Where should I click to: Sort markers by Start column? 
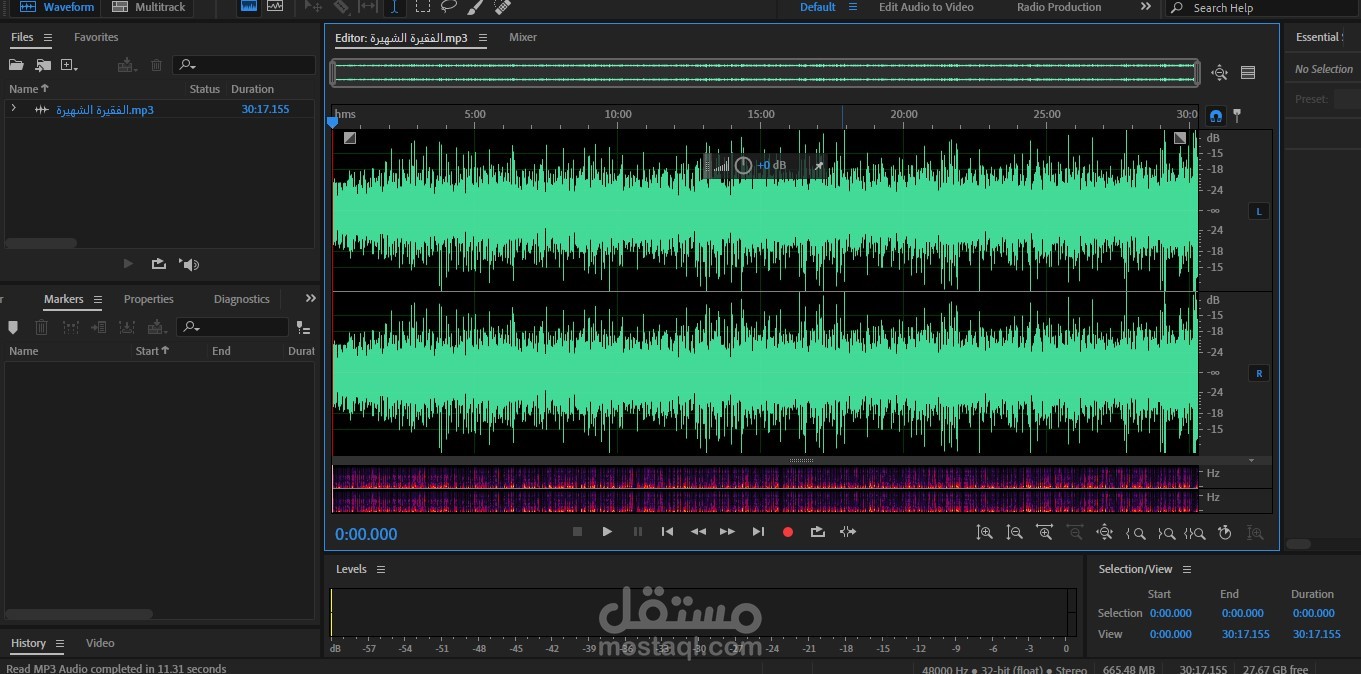click(x=152, y=351)
